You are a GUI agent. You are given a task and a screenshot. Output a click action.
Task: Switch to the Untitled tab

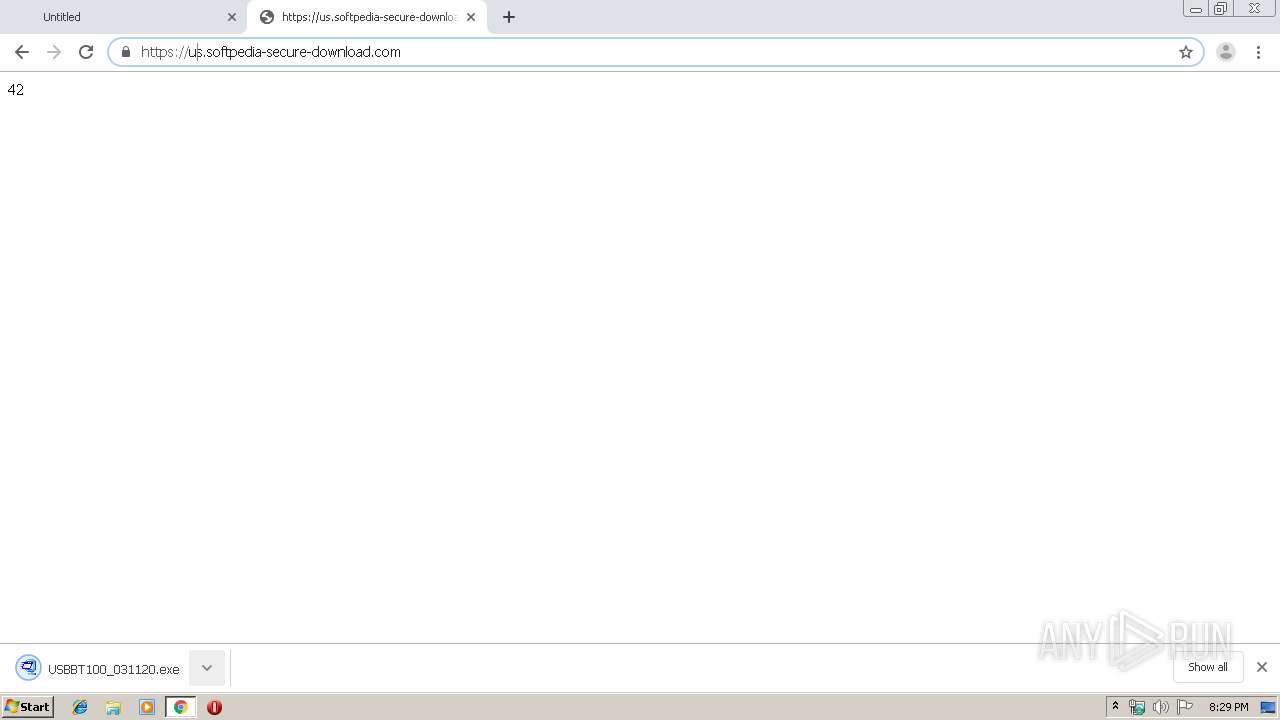click(125, 17)
